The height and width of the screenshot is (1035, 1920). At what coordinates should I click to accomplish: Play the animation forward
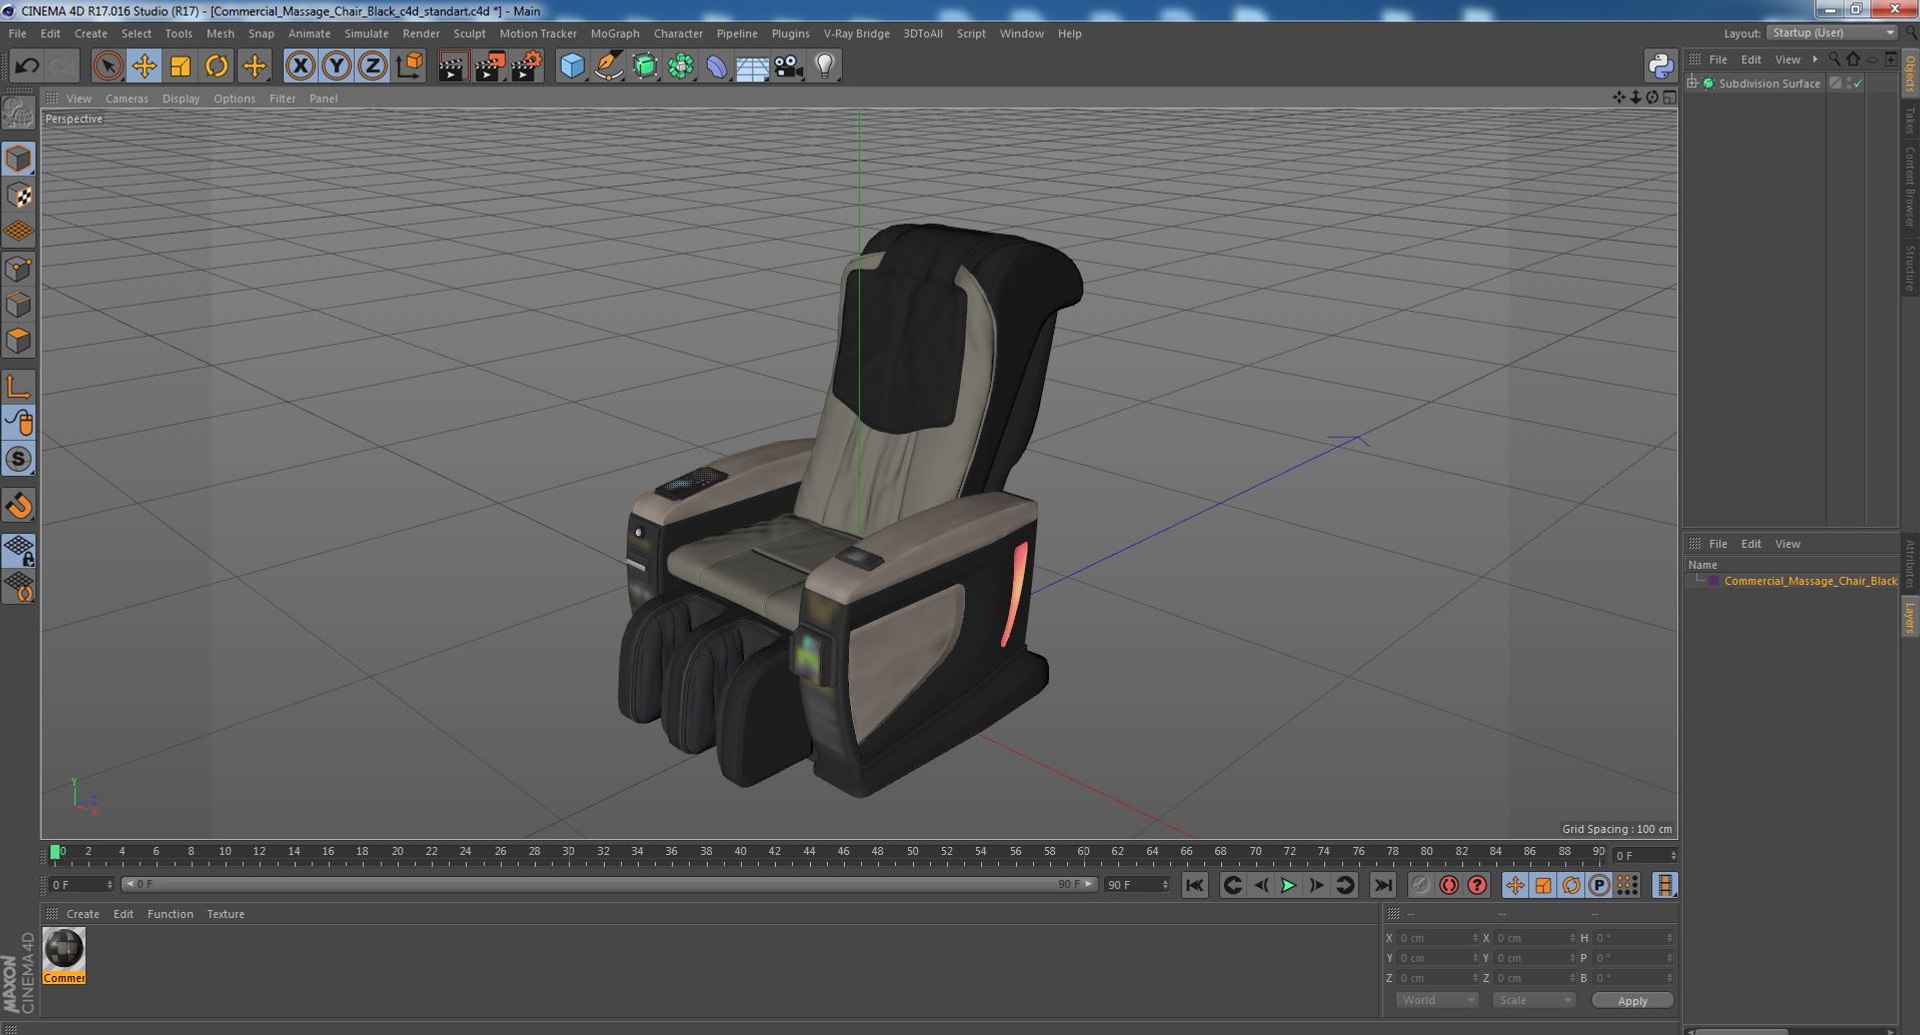[x=1288, y=885]
